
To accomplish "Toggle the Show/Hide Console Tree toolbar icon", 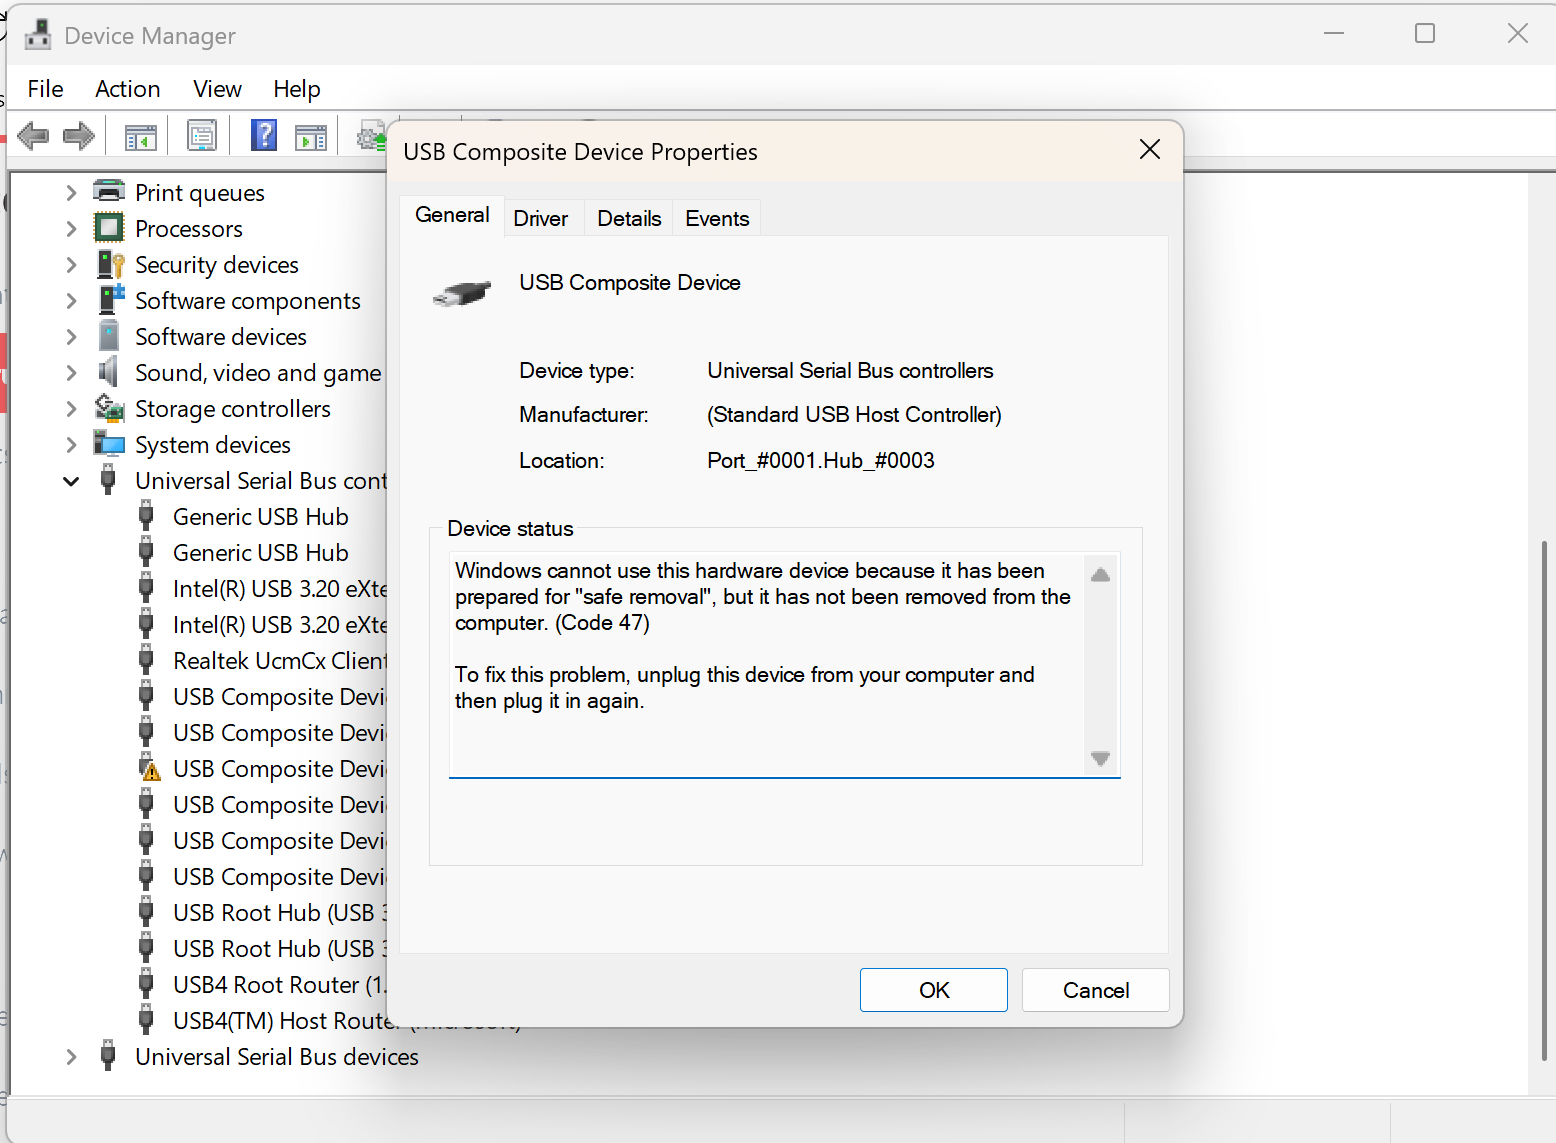I will tap(141, 136).
